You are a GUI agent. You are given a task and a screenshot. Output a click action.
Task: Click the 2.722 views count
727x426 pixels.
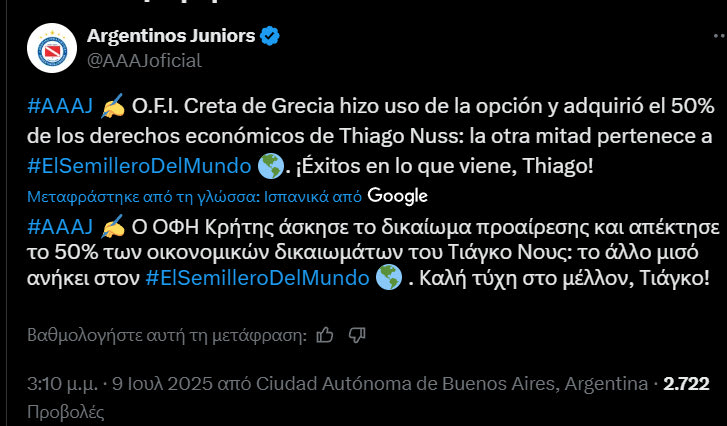686,384
